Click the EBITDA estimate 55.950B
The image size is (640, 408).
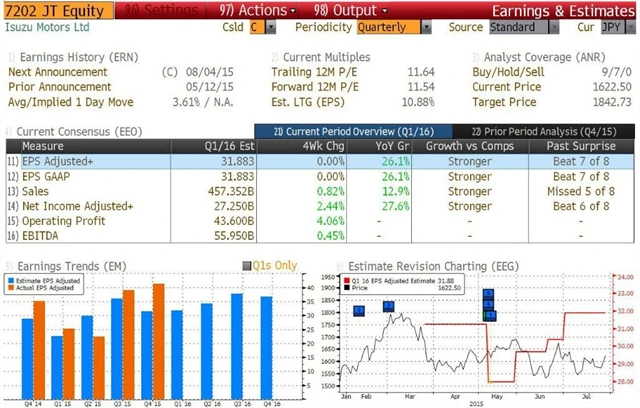pyautogui.click(x=234, y=236)
